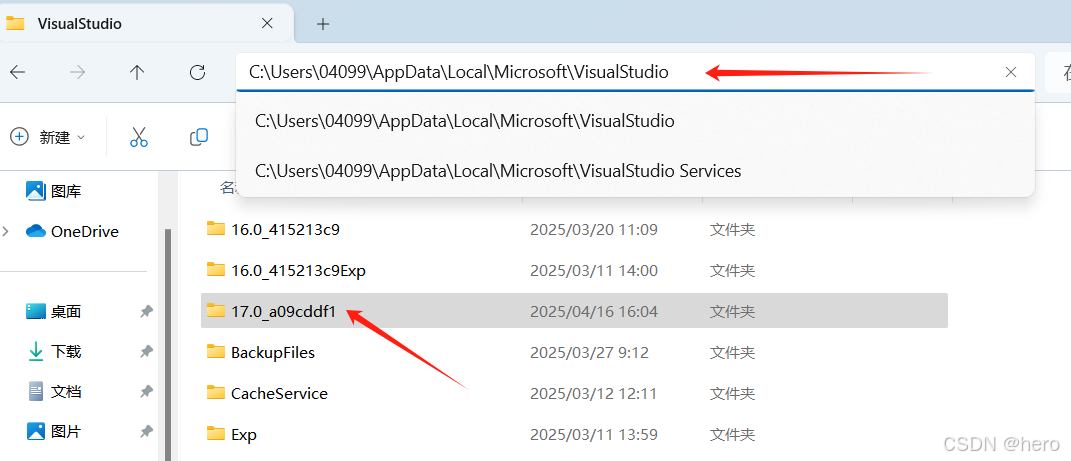
Task: Click the Exp folder icon
Action: (x=216, y=434)
